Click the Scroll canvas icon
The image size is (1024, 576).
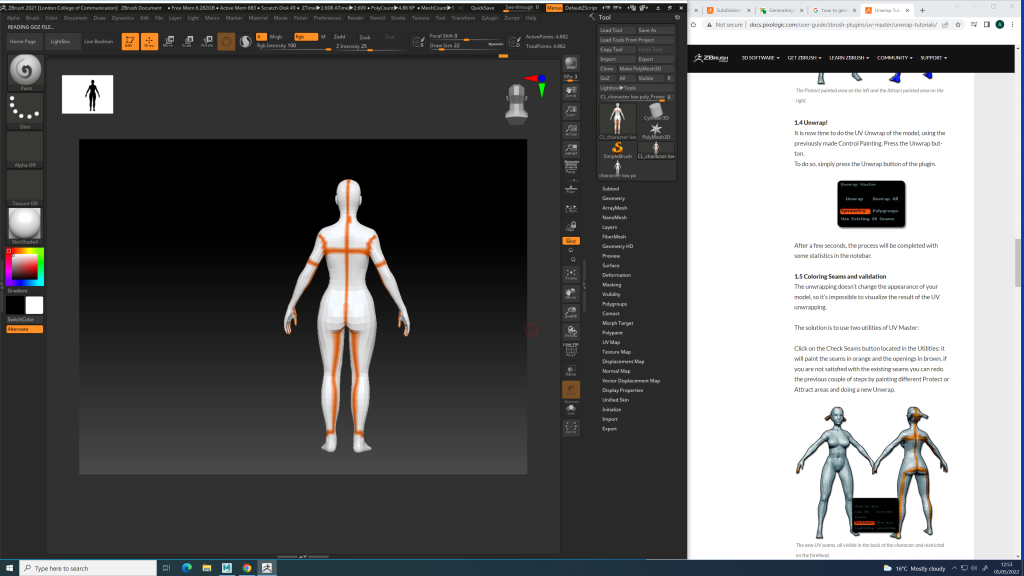(x=571, y=91)
